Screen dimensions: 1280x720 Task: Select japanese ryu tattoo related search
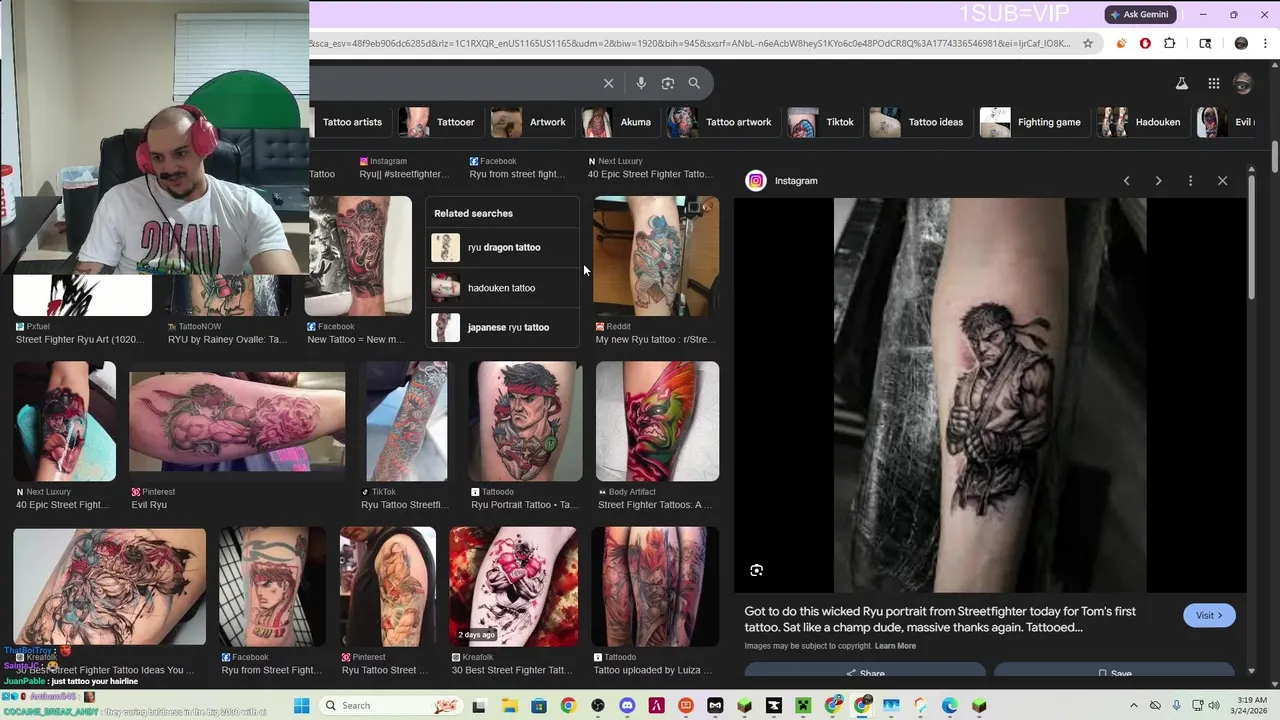pos(503,327)
